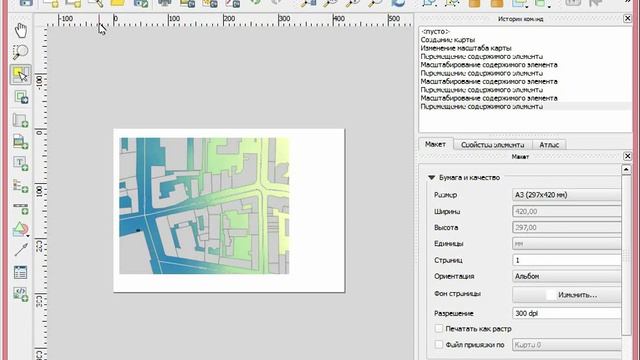This screenshot has height=360, width=640.
Task: Open the Add shape tool
Action: [20, 229]
